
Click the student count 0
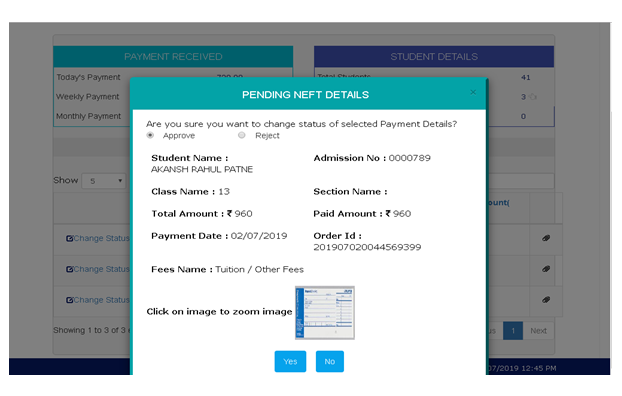(523, 116)
